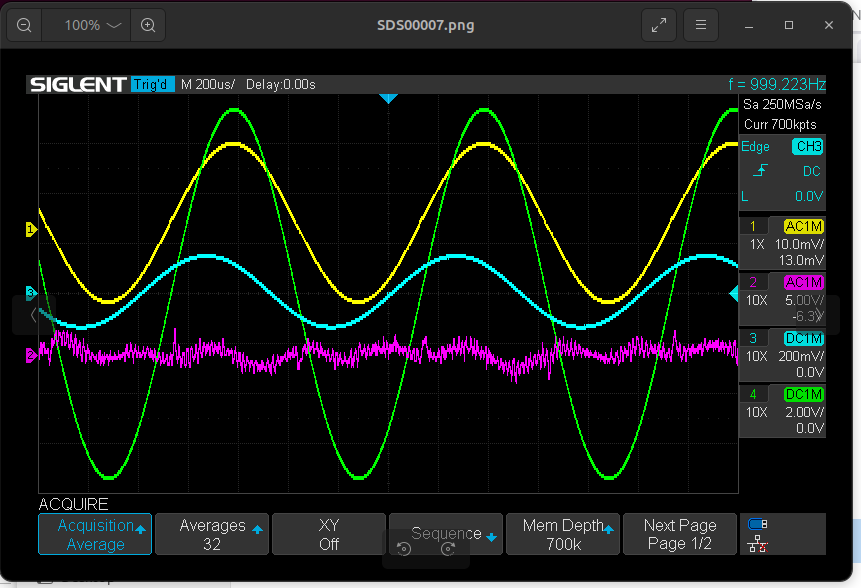Click the channel 1 10.0mV/ scale value

(799, 244)
